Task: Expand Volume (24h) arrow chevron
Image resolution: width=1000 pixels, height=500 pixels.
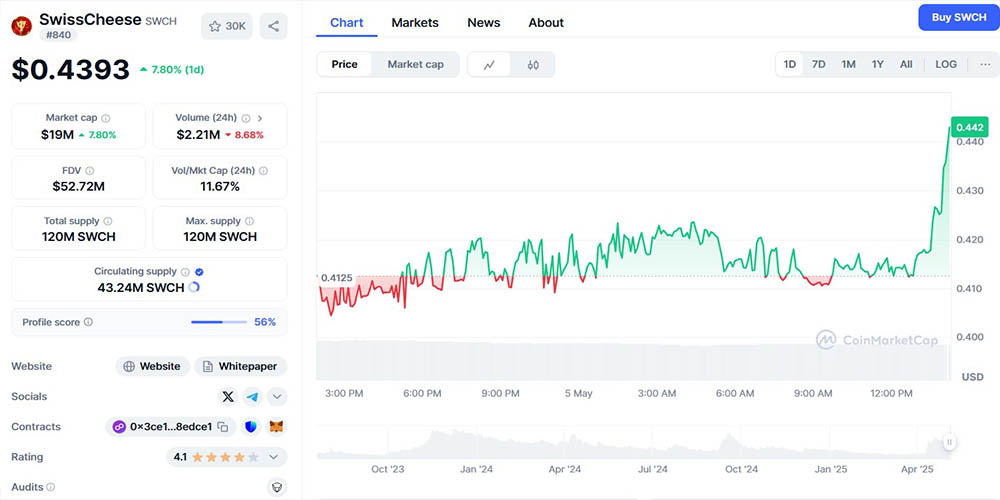Action: tap(260, 118)
